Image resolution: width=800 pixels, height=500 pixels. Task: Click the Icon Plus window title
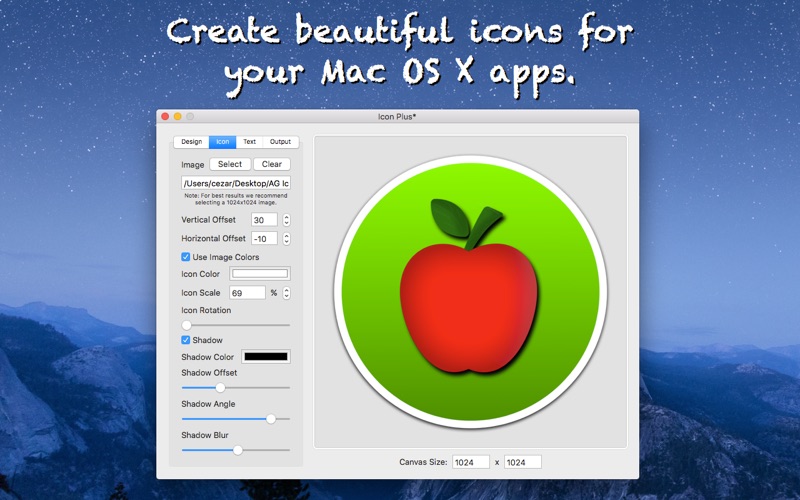(397, 117)
